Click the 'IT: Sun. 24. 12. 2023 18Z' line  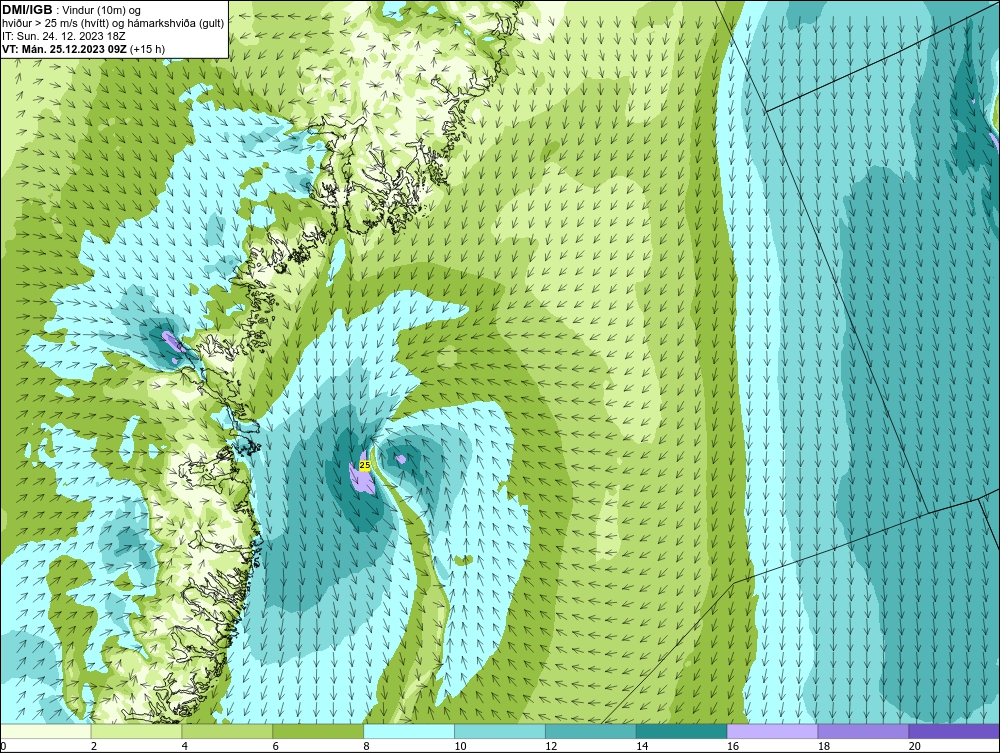tap(64, 36)
